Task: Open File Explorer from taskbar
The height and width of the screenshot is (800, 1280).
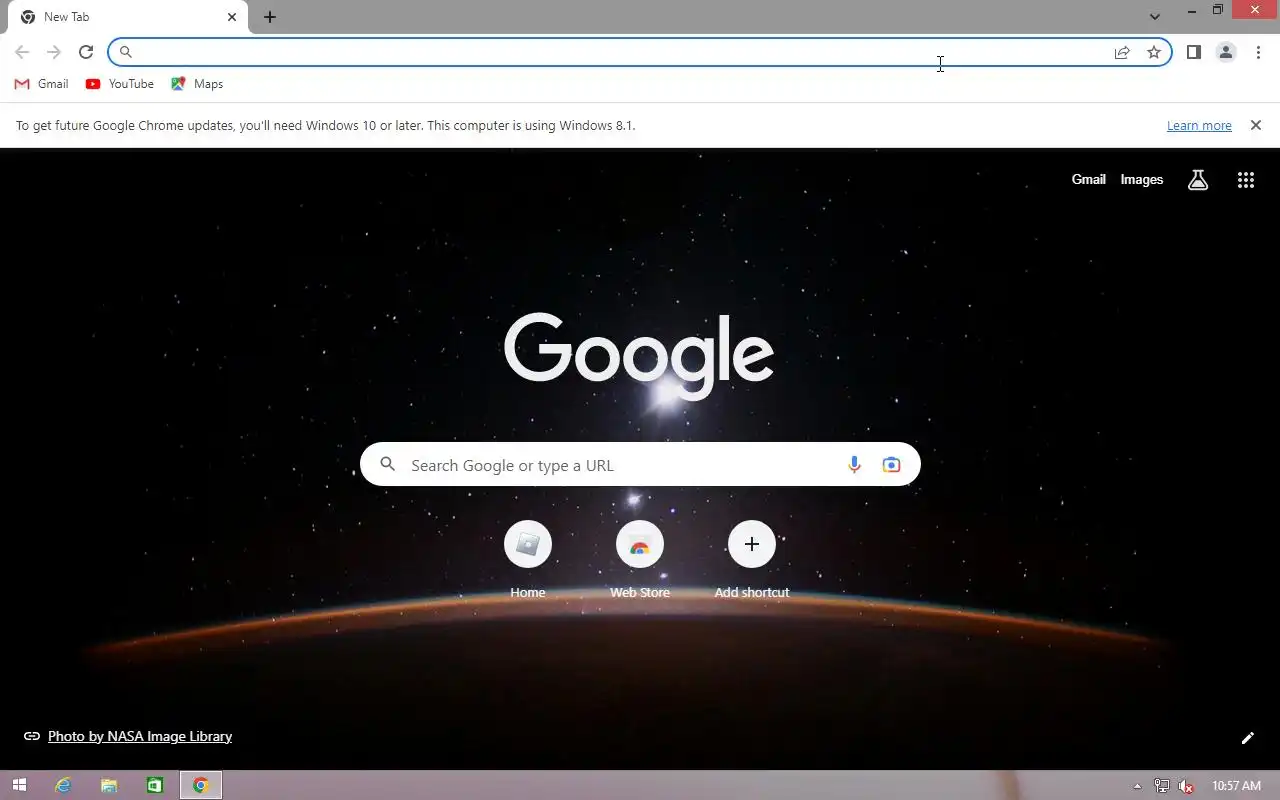Action: click(109, 786)
